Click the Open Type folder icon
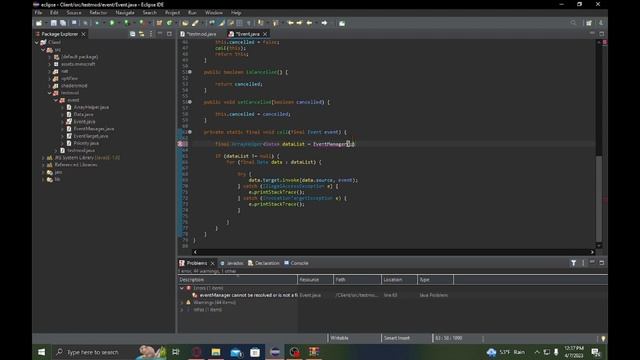Viewport: 640px width, 360px height. pyautogui.click(x=185, y=23)
